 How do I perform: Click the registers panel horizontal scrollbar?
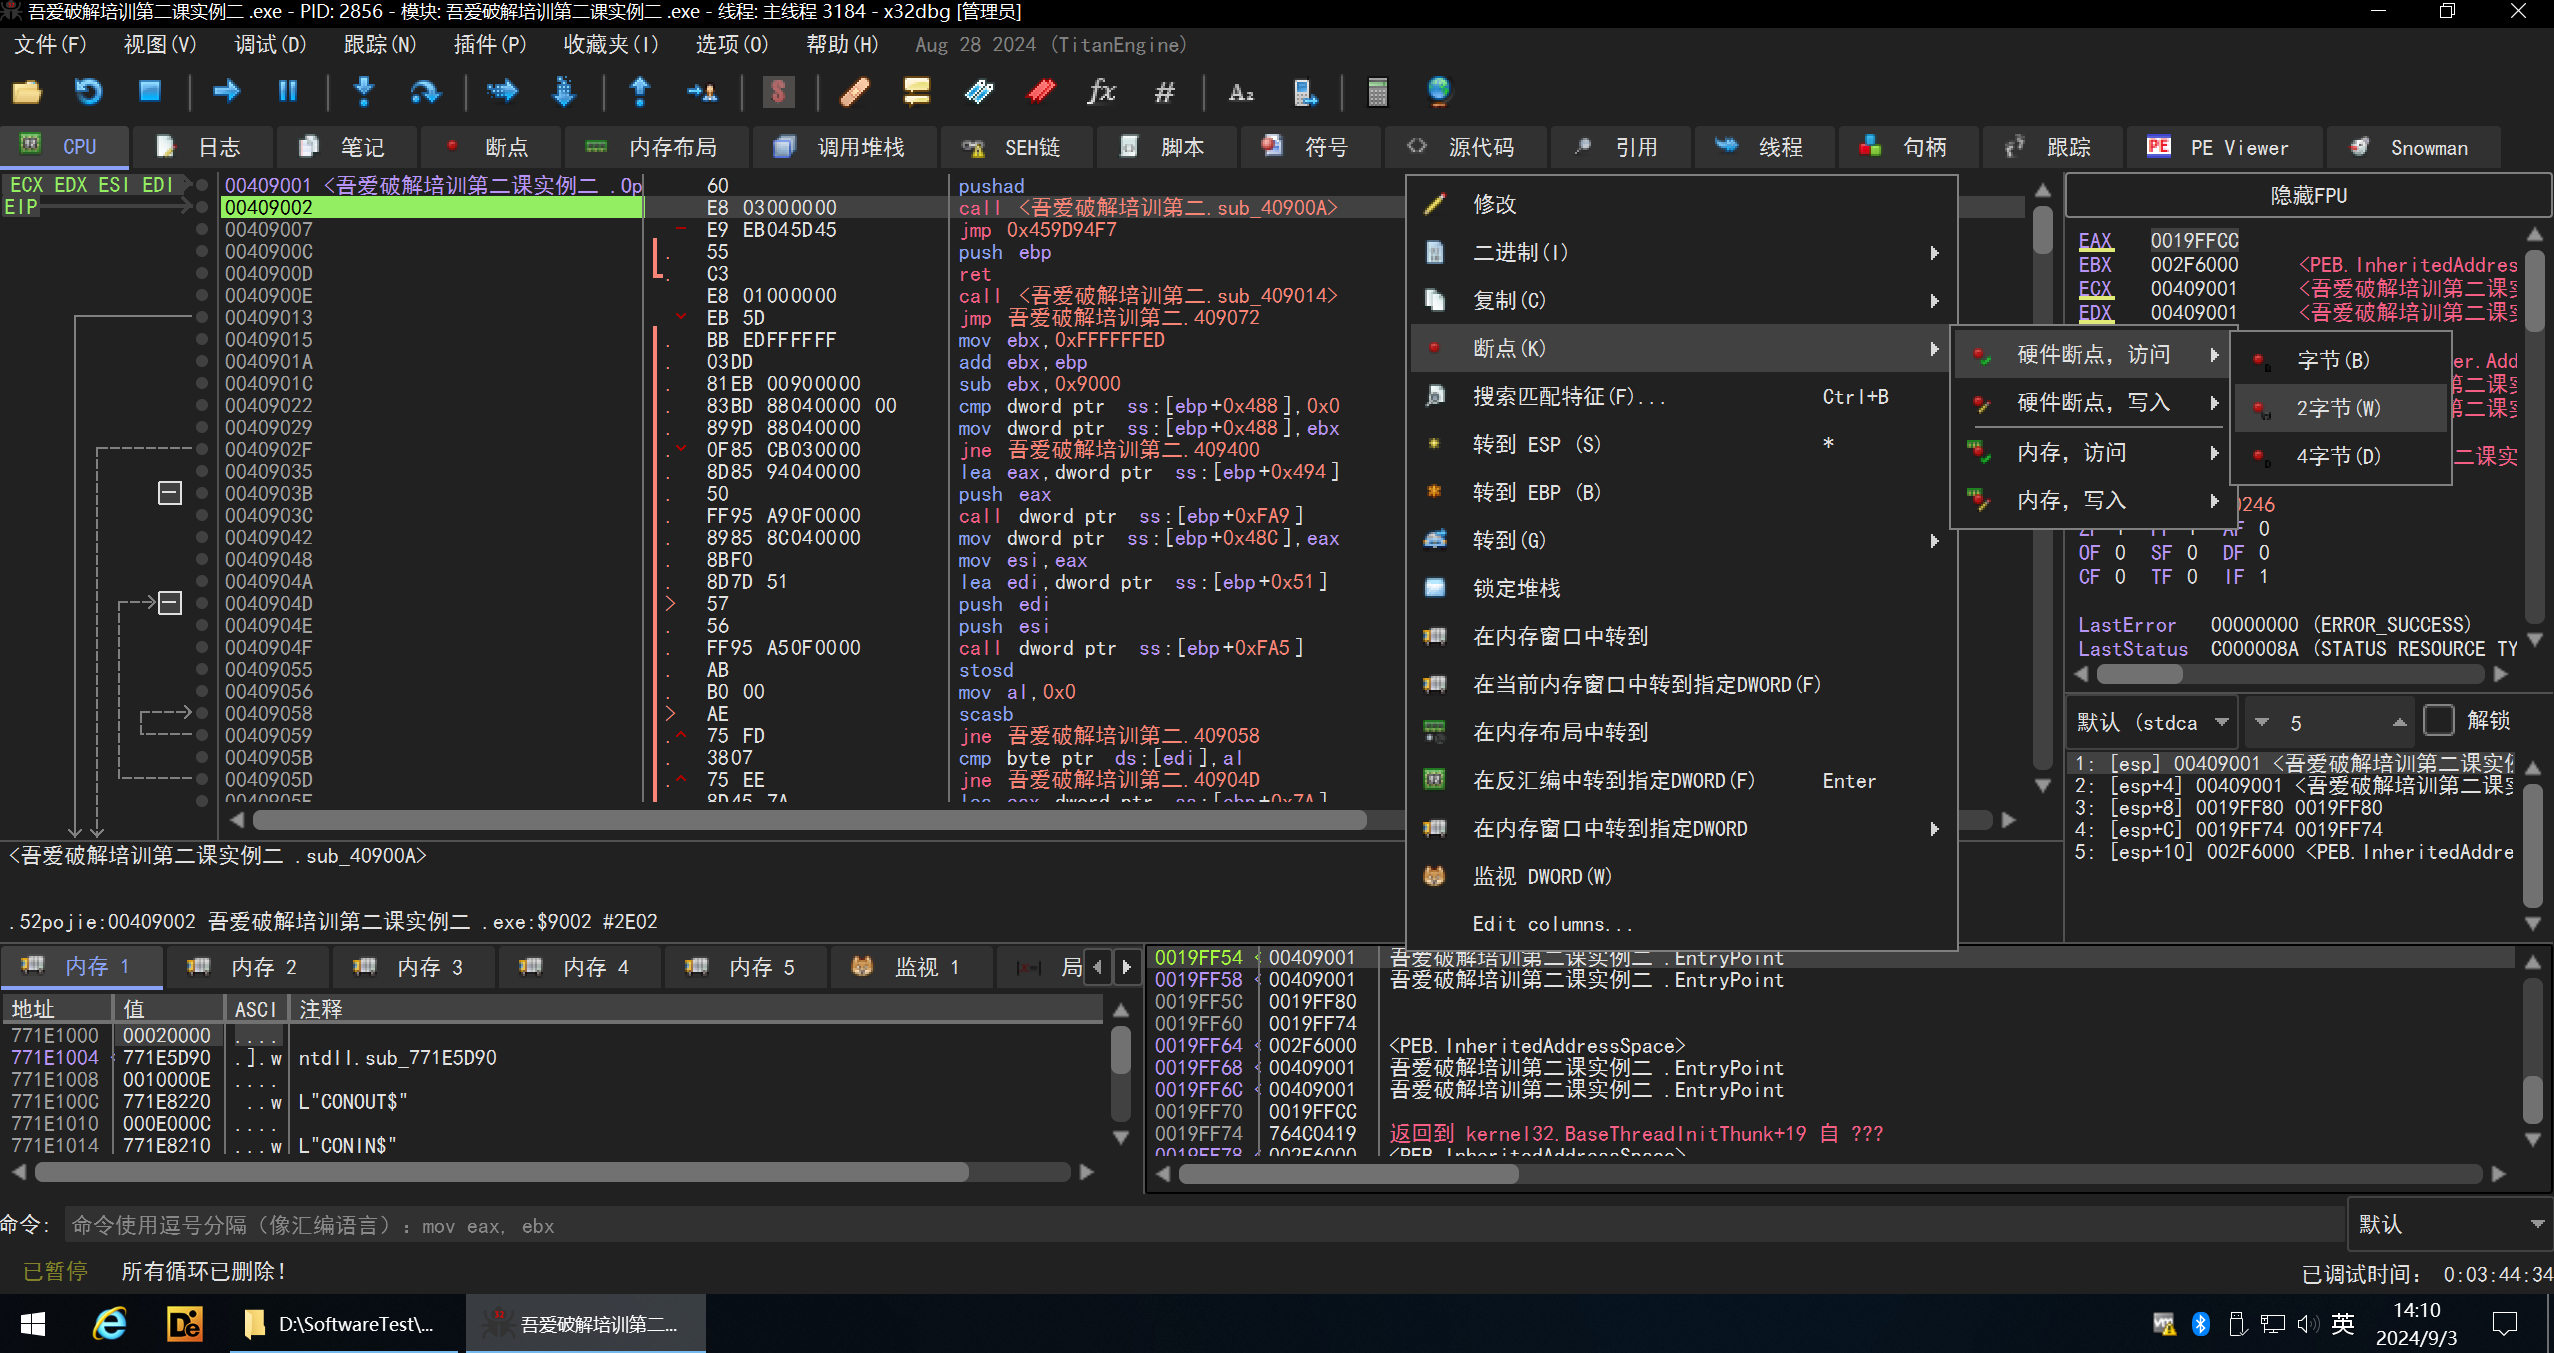[2139, 674]
